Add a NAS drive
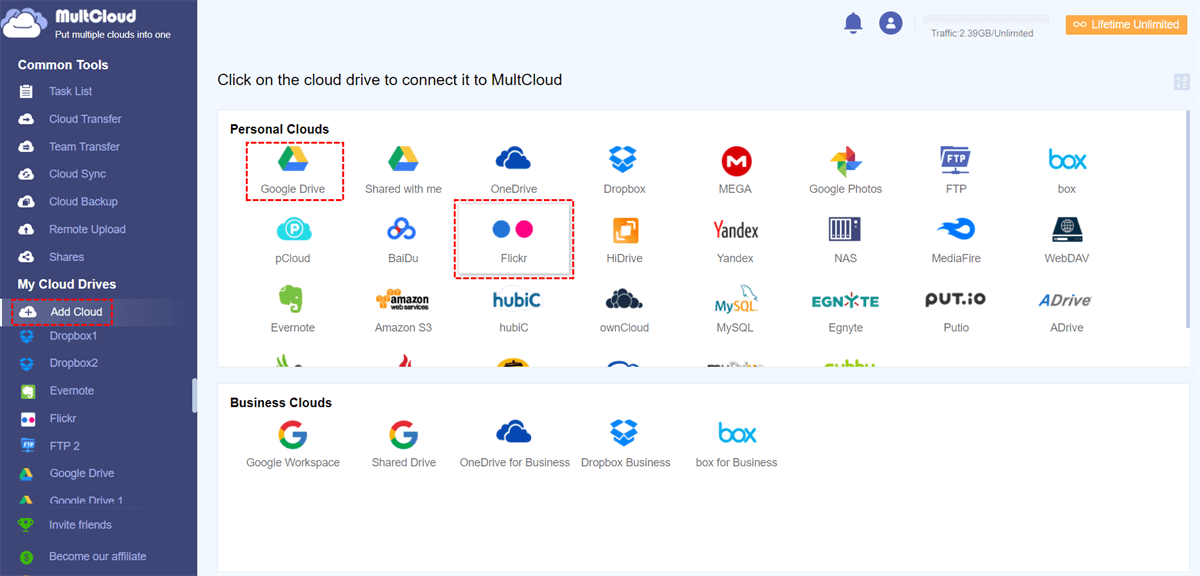 coord(845,239)
